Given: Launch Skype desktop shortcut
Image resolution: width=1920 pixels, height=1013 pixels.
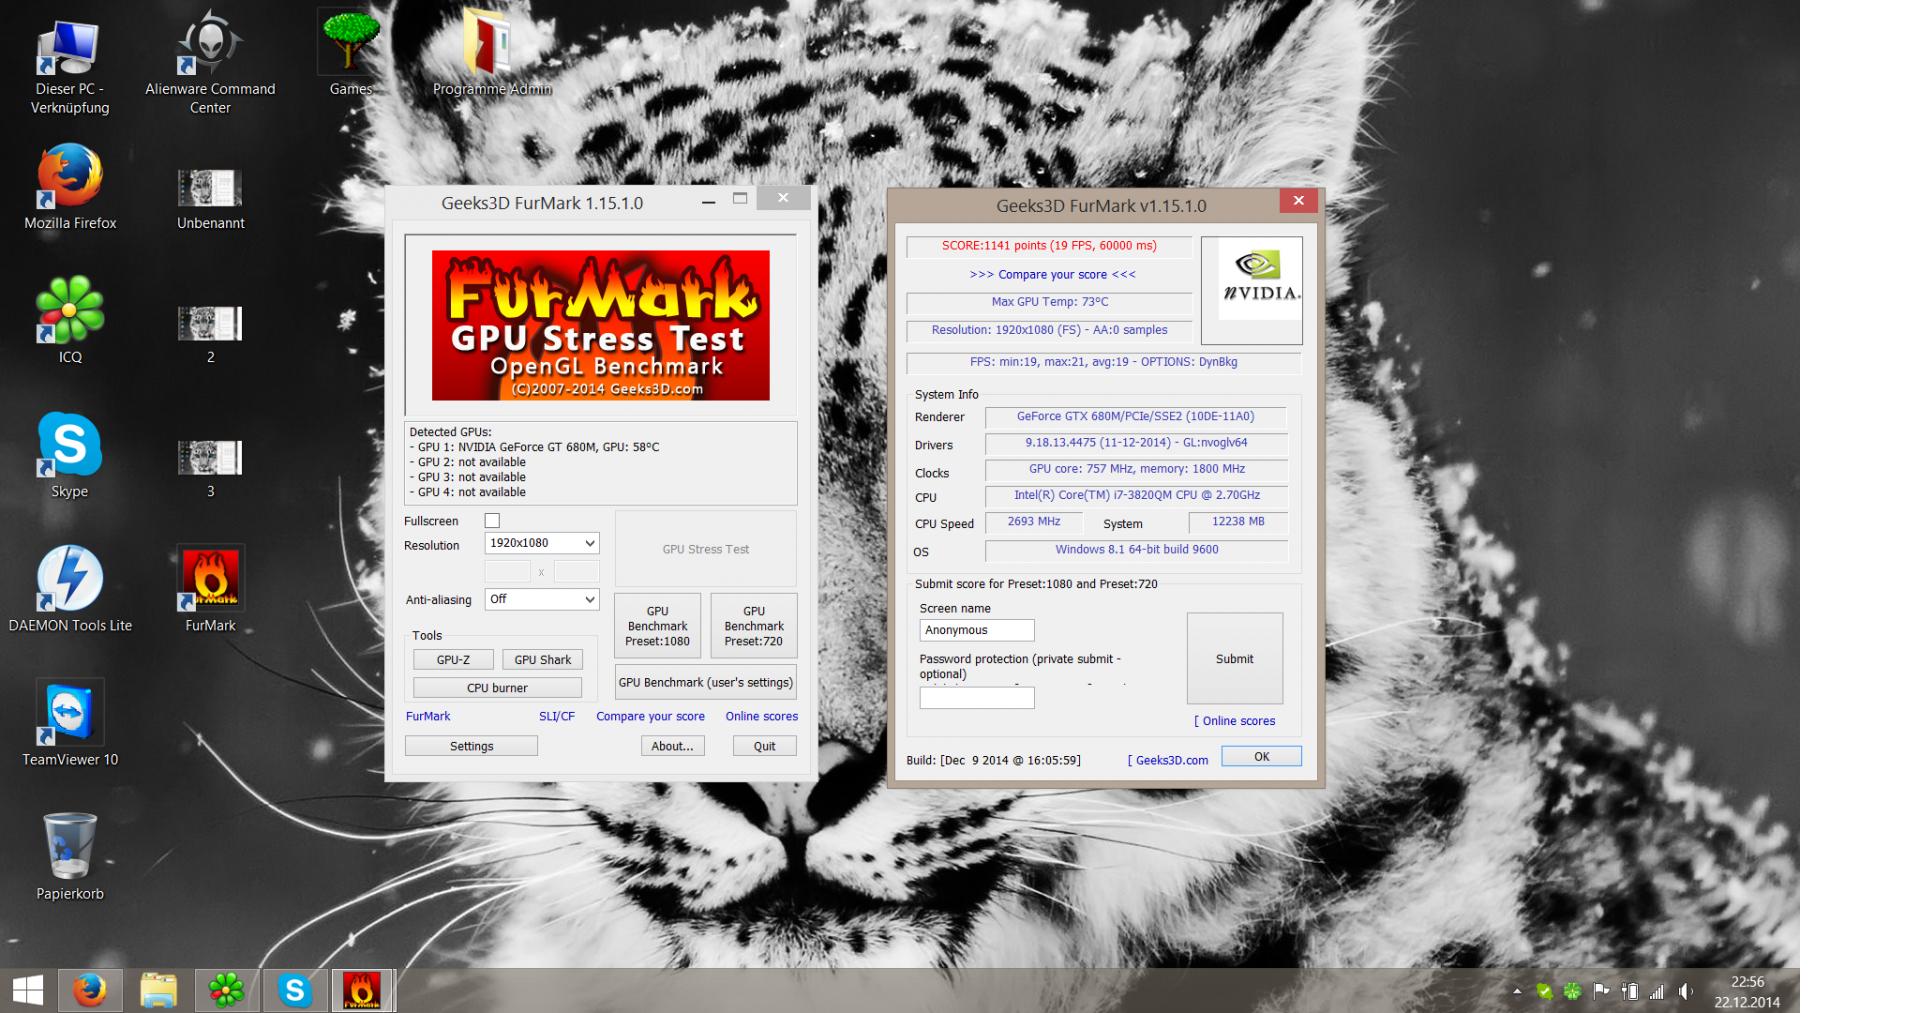Looking at the screenshot, I should [70, 455].
